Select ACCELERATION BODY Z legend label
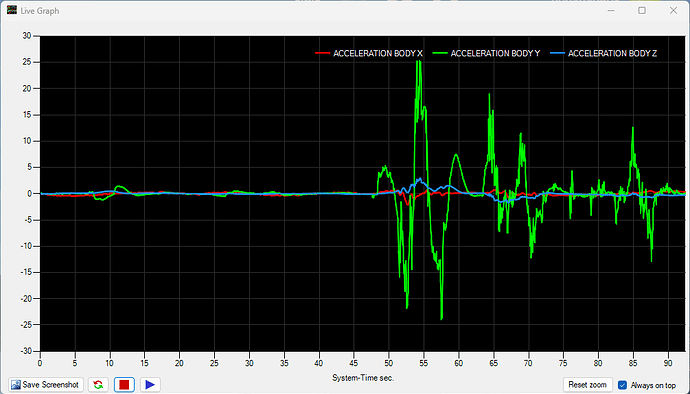The width and height of the screenshot is (690, 394). point(613,54)
